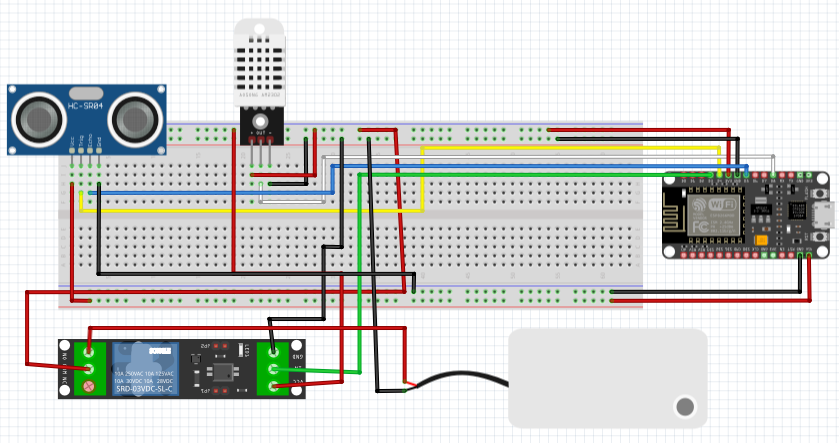Image resolution: width=839 pixels, height=443 pixels.
Task: Select the long yellow Trig wire
Action: [x=423, y=179]
